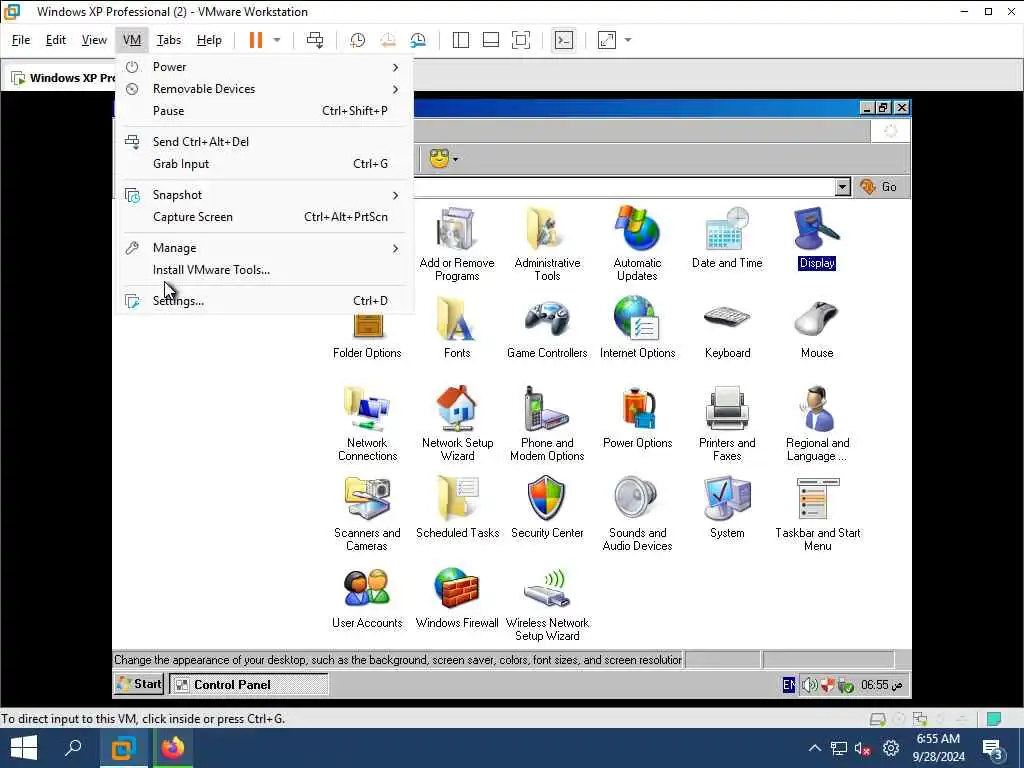Open the Fonts folder icon
Image resolution: width=1024 pixels, height=768 pixels.
click(456, 327)
